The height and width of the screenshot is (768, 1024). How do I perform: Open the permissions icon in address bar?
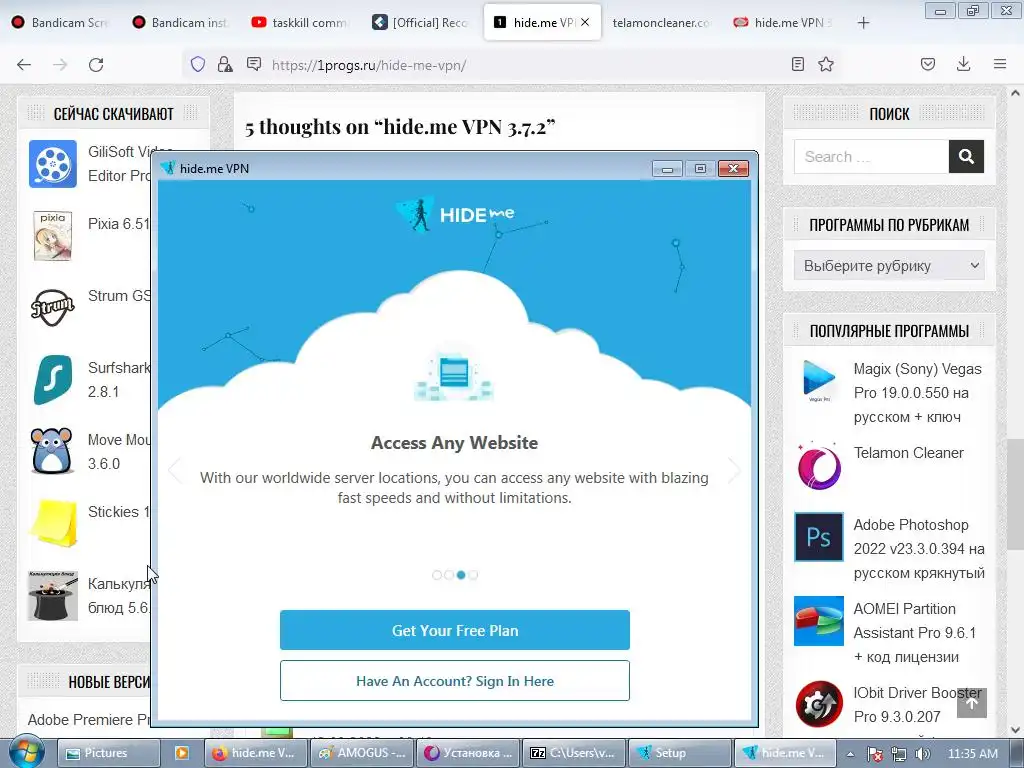(254, 64)
